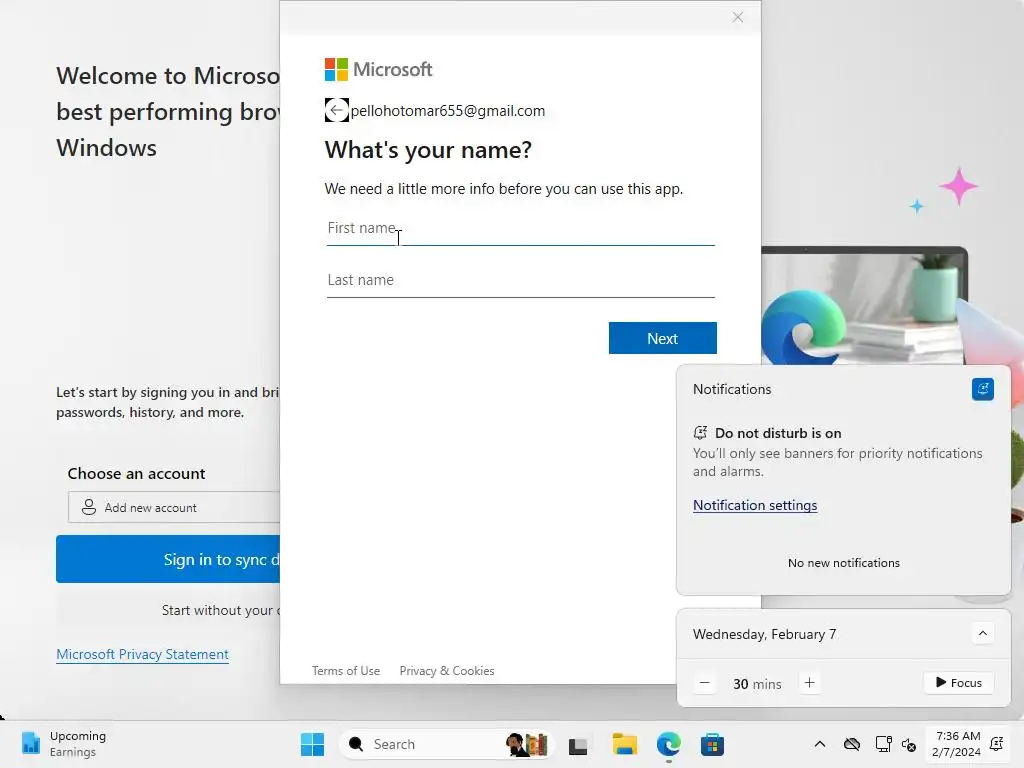1024x768 pixels.
Task: Open the Windows Start menu
Action: tap(312, 744)
